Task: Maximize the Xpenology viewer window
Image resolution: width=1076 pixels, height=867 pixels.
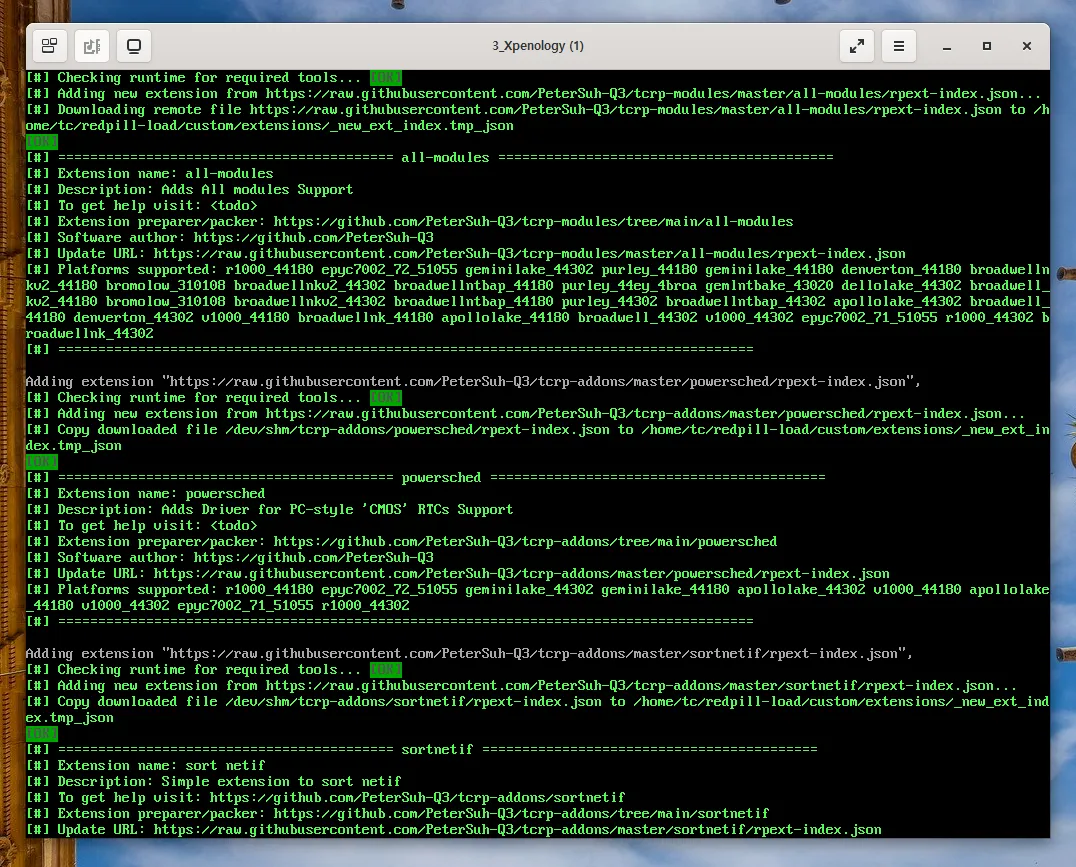Action: 986,46
